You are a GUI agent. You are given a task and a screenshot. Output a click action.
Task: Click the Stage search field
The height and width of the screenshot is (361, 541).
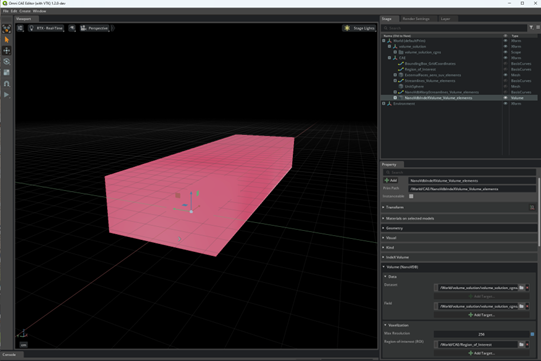pyautogui.click(x=454, y=28)
